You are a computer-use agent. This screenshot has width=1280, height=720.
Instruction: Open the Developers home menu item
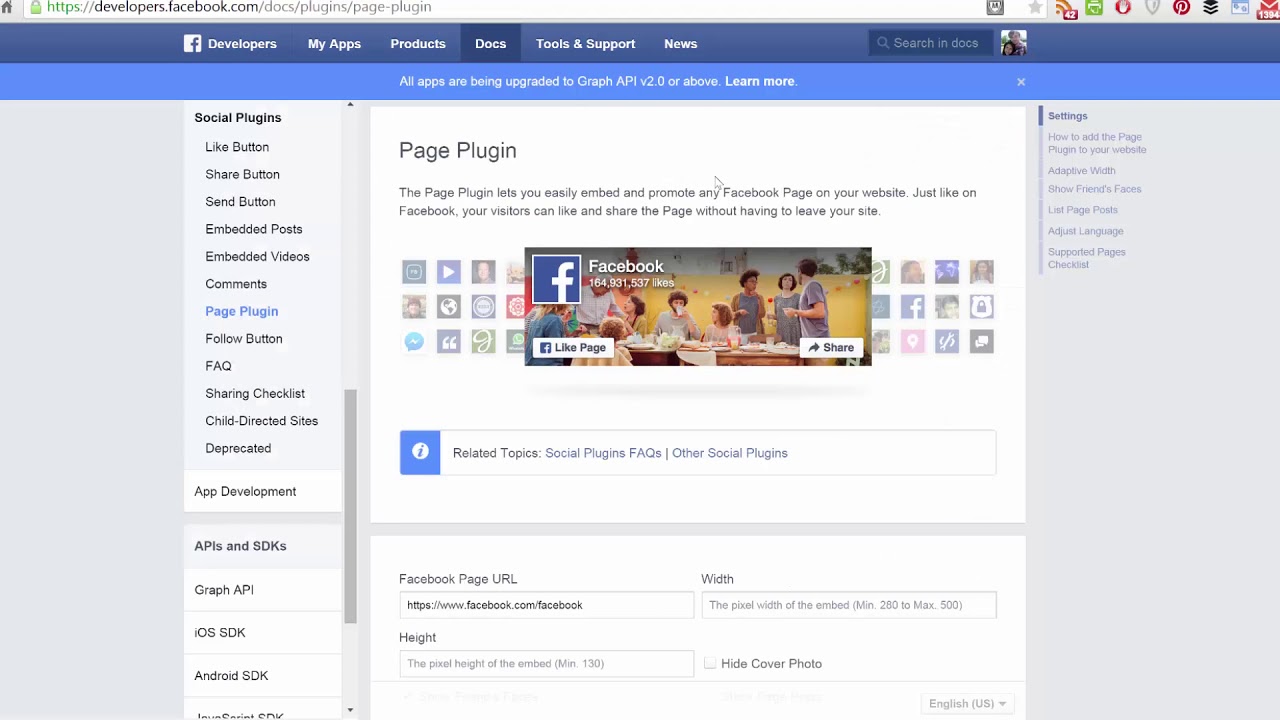tap(242, 44)
